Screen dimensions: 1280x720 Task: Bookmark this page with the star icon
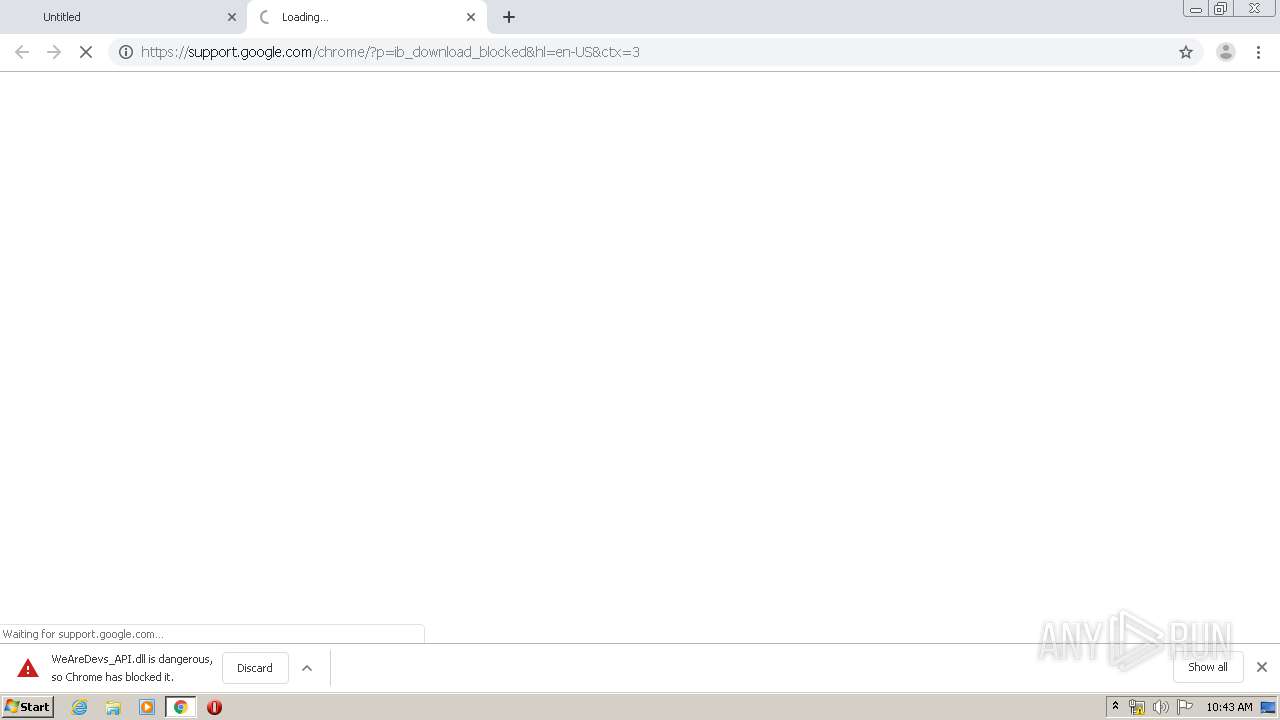point(1186,52)
